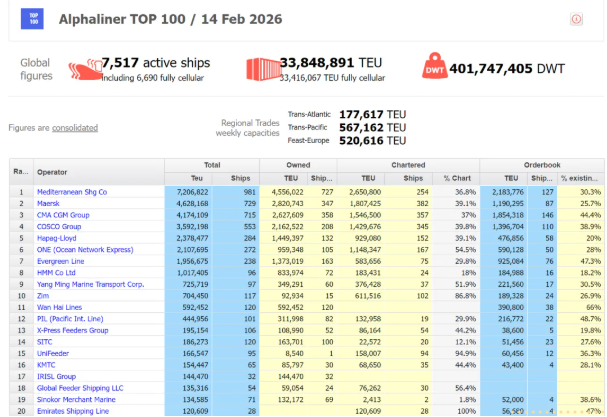Open the red info icon at top right

[576, 19]
